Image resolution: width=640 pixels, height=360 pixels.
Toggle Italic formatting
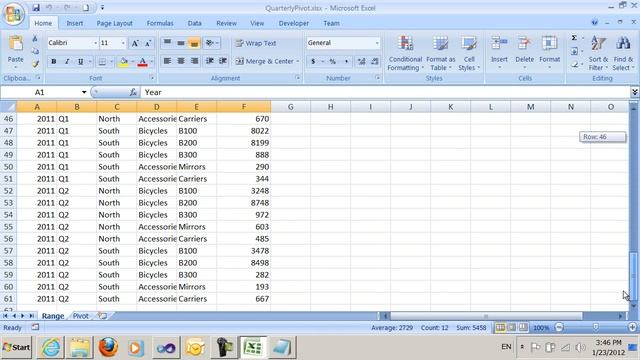67,62
